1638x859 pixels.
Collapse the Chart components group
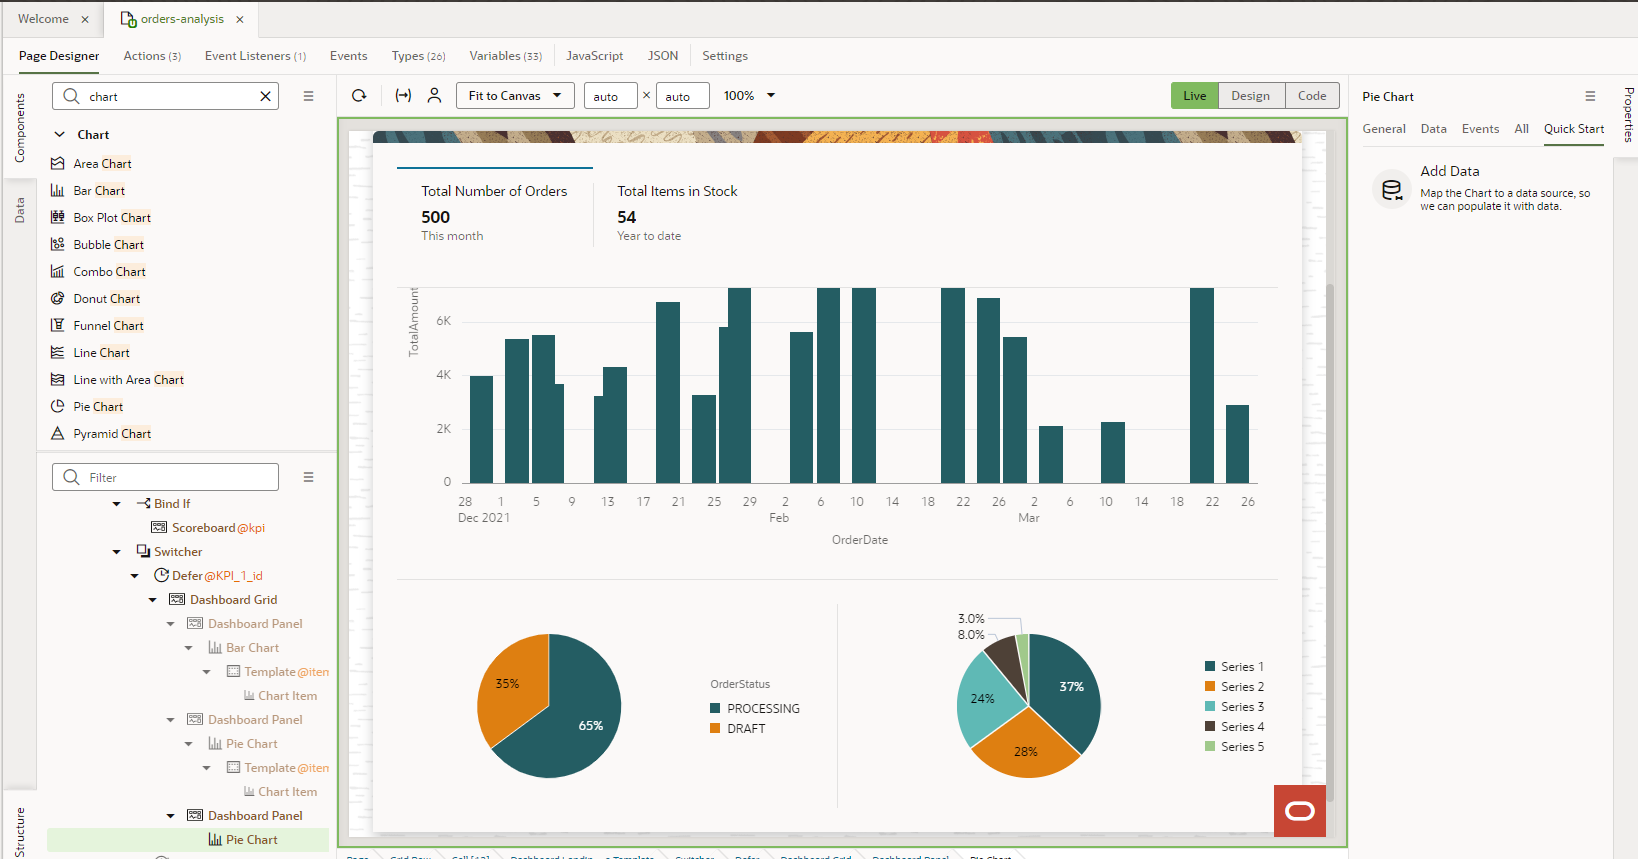point(59,134)
